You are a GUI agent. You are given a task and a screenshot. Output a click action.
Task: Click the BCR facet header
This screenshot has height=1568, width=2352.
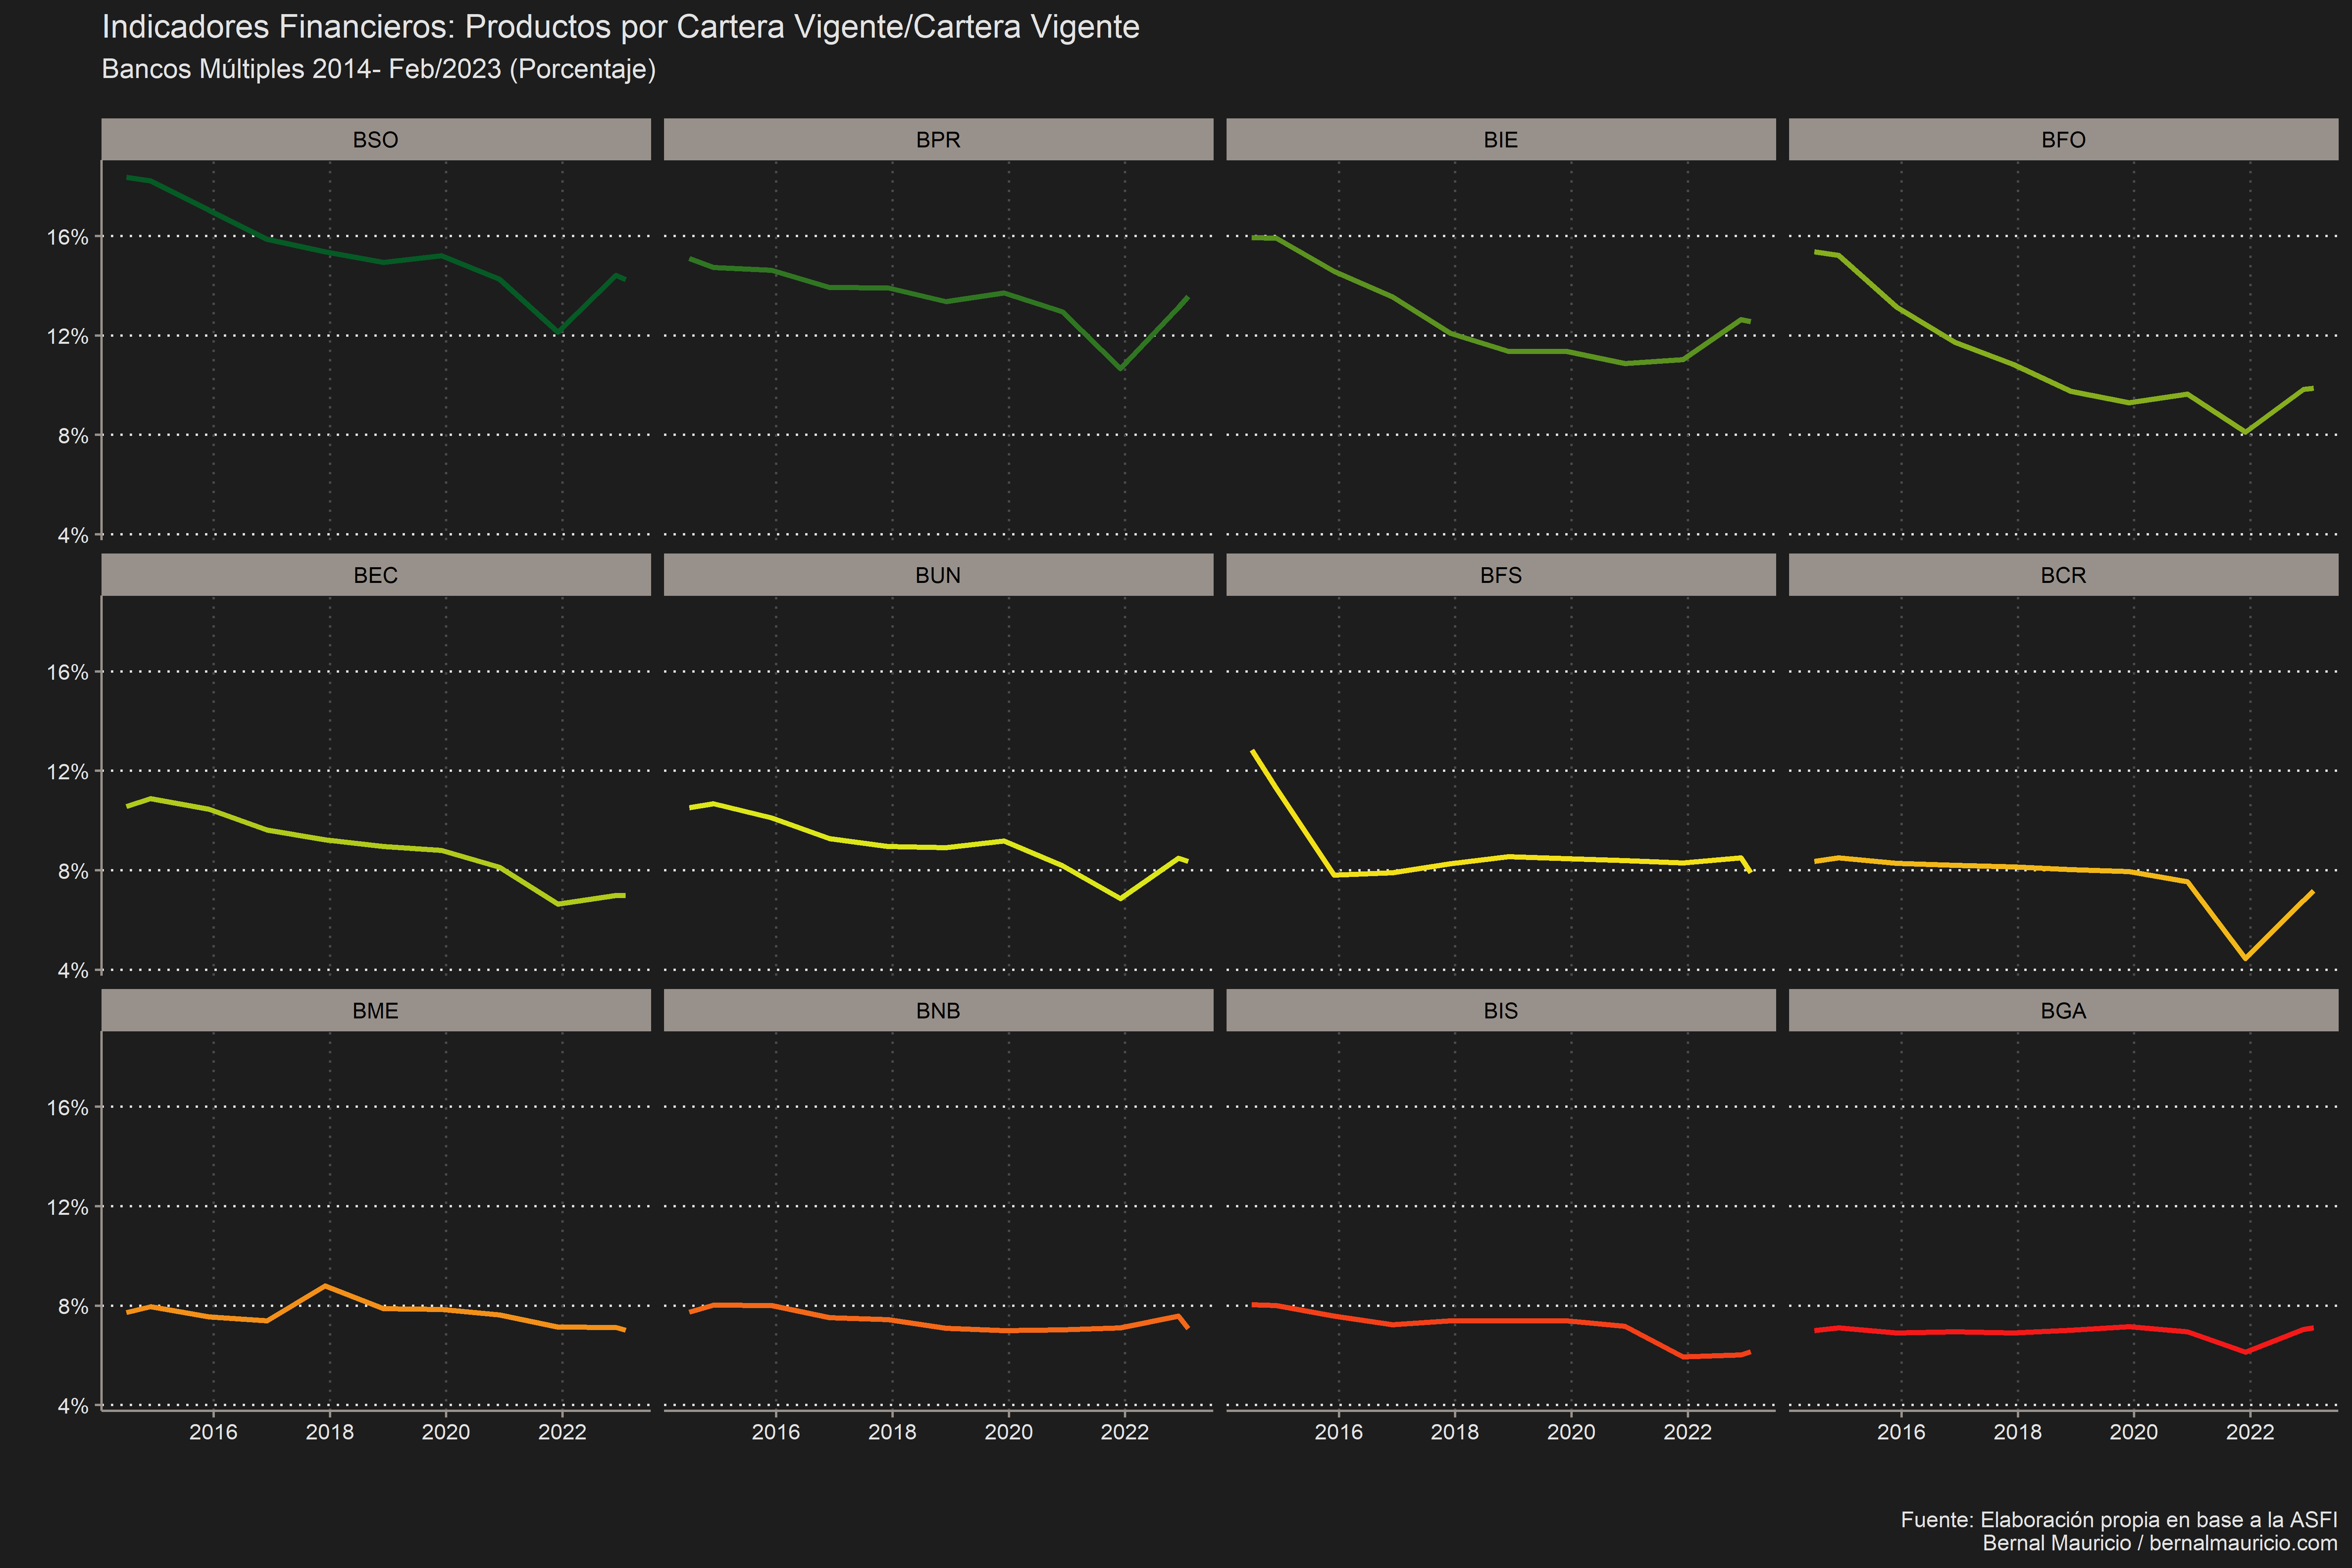tap(2063, 575)
